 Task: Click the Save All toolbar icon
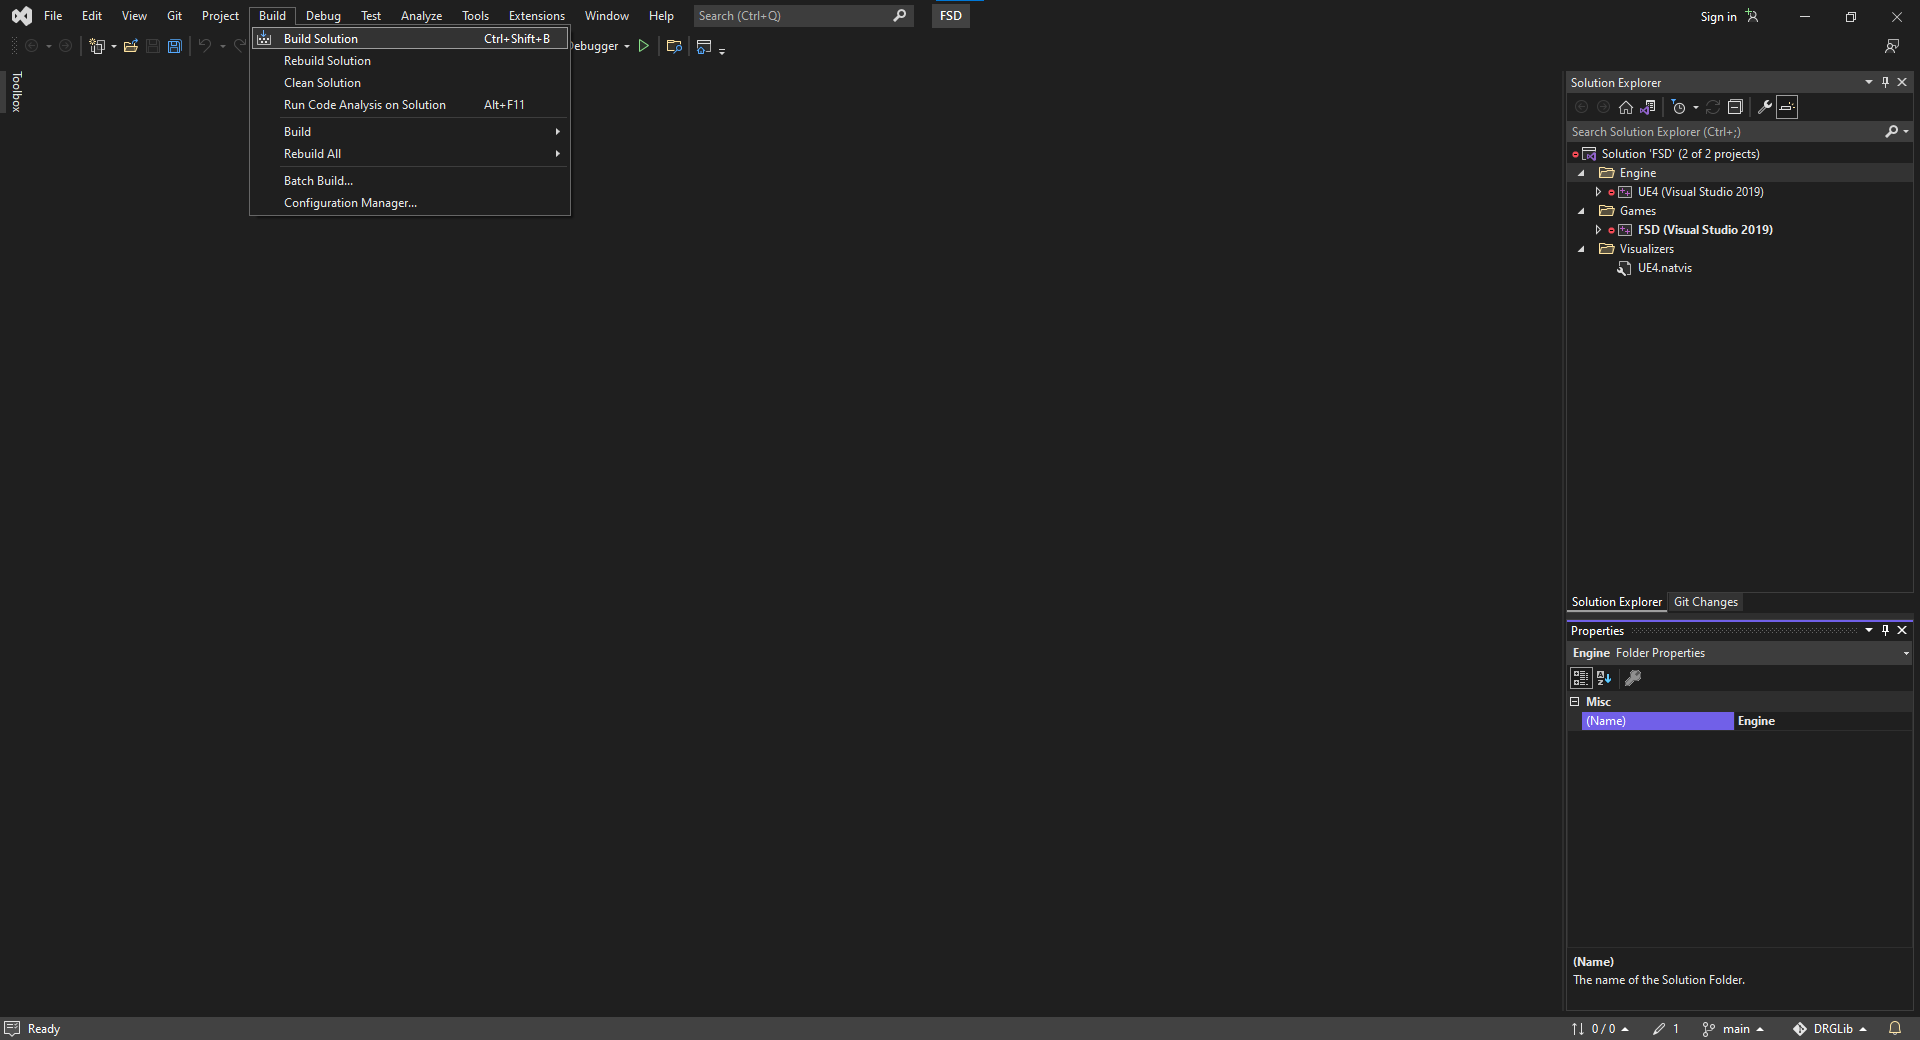point(175,46)
